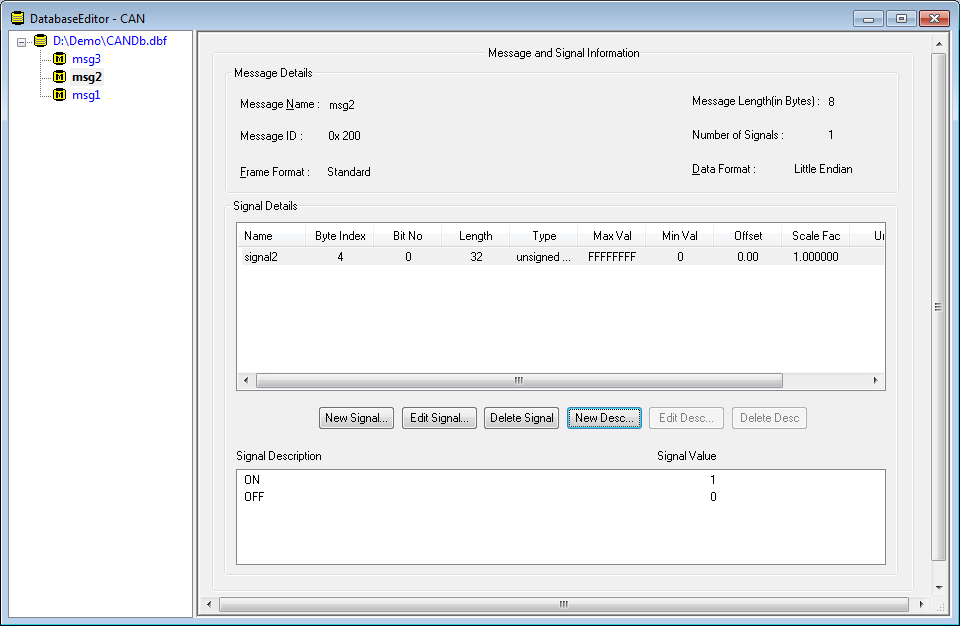Click the Byte Index column header
Viewport: 960px width, 626px height.
click(x=340, y=236)
